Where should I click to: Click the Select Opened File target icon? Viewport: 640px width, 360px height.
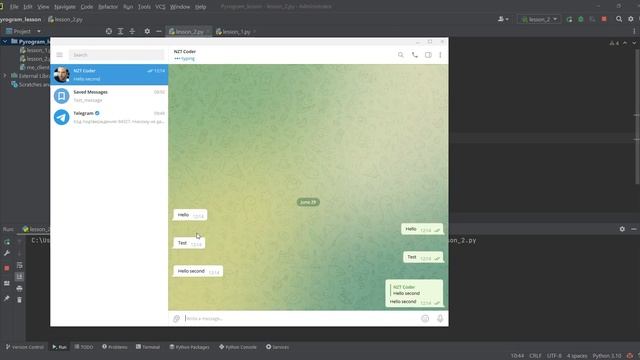(x=109, y=31)
